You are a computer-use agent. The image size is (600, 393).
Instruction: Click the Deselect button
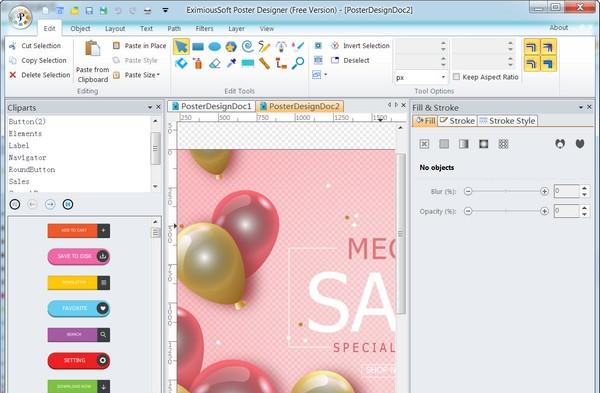(x=350, y=60)
